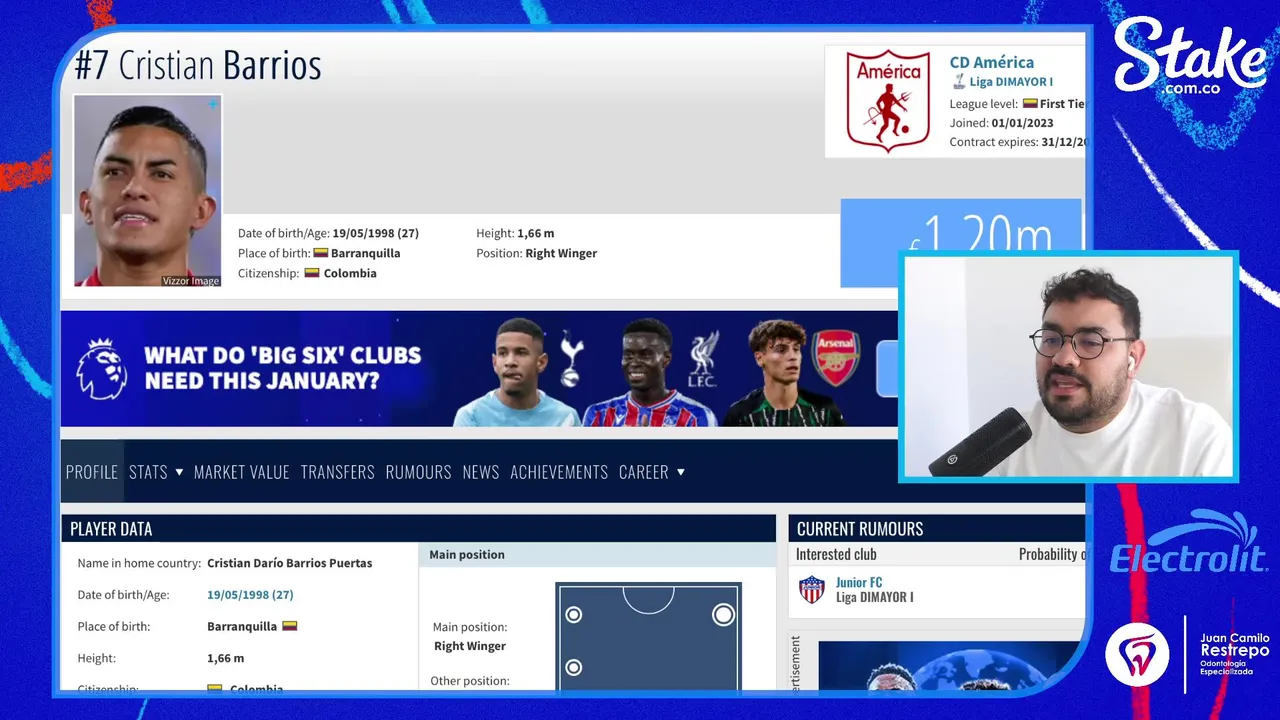This screenshot has width=1280, height=720.
Task: Click the "1,66 m" height value in Player Data
Action: coord(226,658)
